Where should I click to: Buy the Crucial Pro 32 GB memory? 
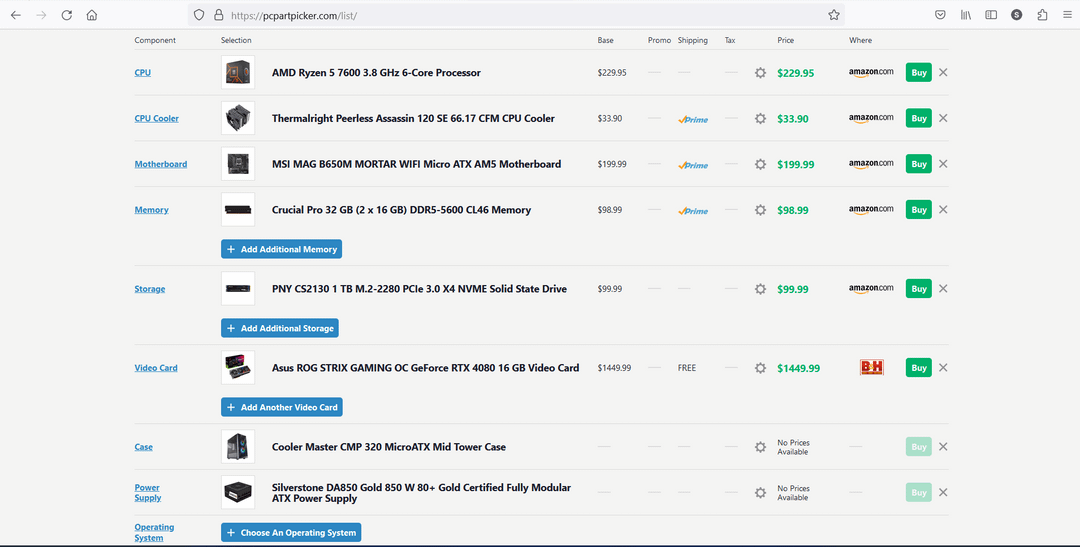919,209
